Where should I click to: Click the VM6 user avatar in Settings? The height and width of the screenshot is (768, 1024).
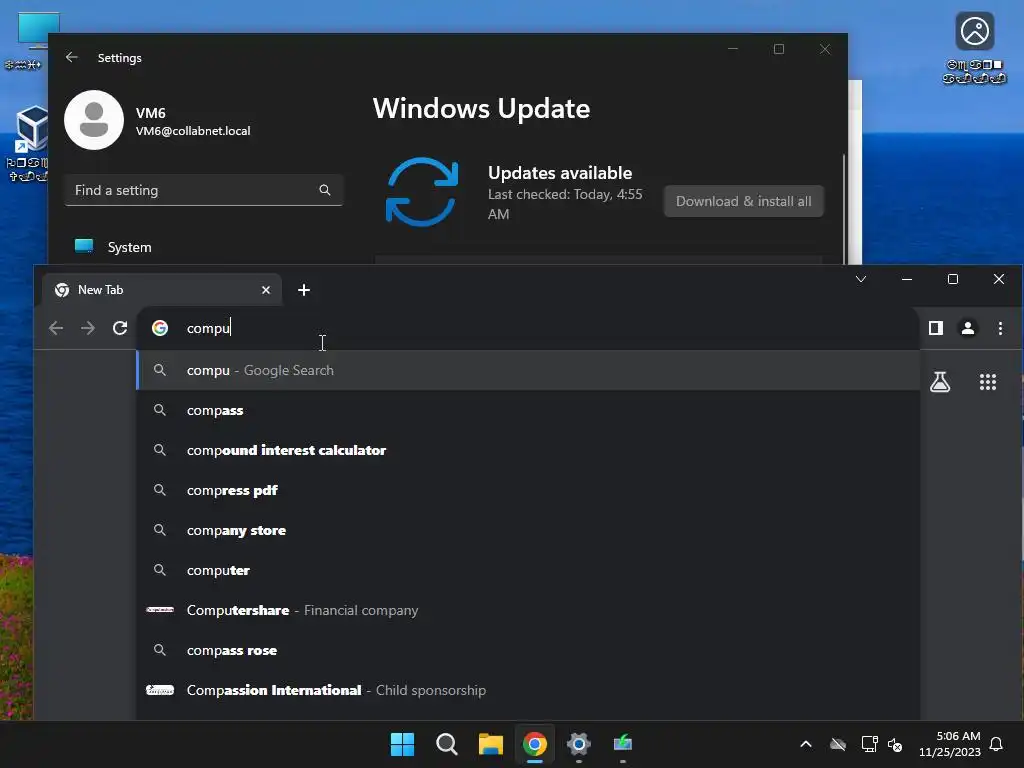click(94, 120)
